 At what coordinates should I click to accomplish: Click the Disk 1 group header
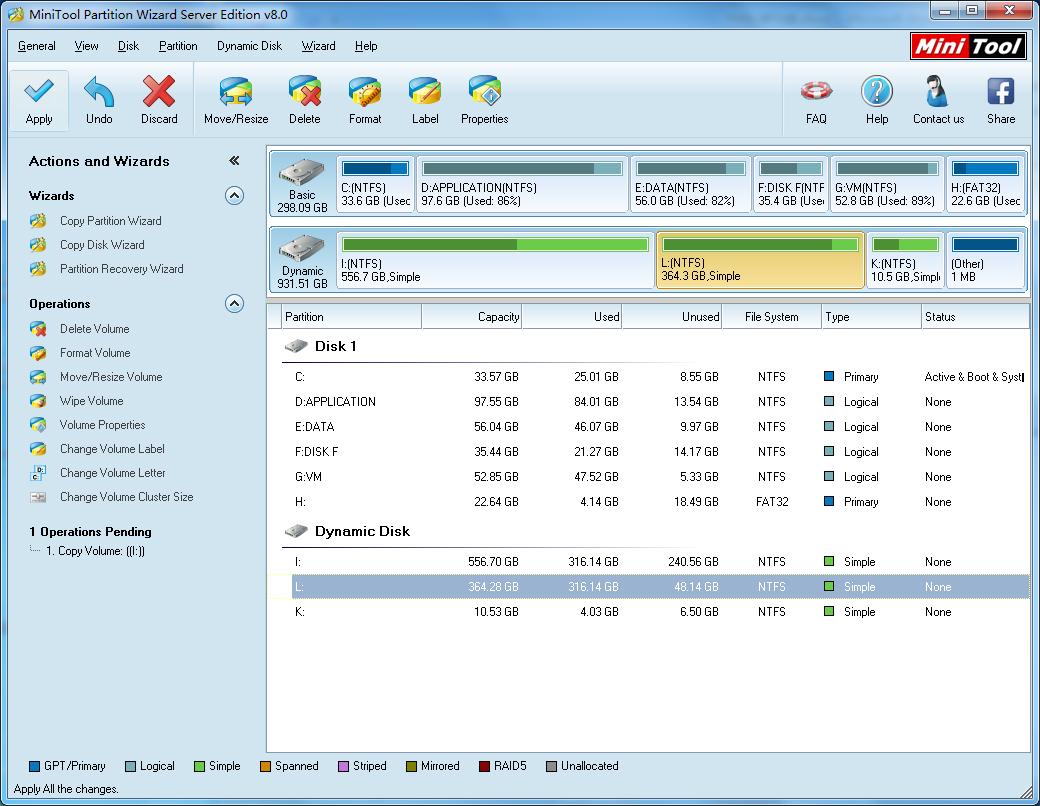pyautogui.click(x=335, y=346)
